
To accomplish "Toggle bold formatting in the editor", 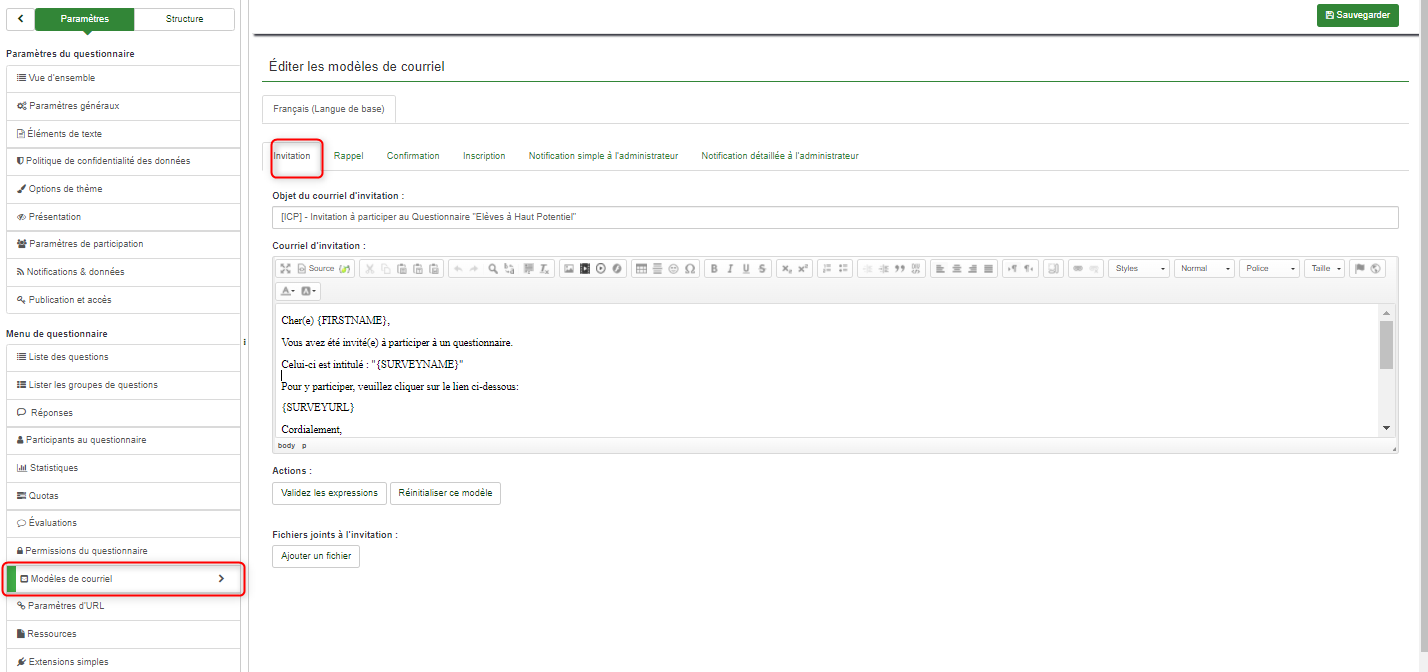I will [x=714, y=269].
